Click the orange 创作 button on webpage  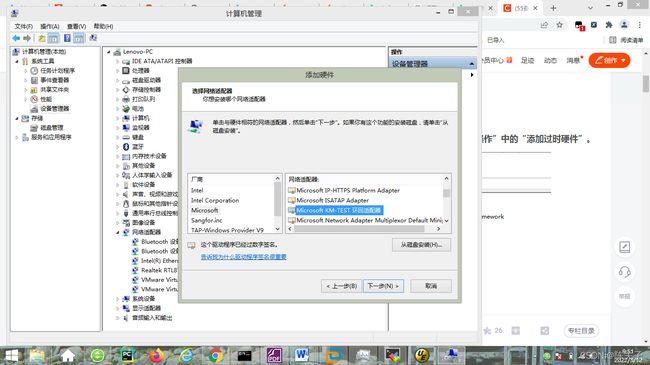[609, 61]
